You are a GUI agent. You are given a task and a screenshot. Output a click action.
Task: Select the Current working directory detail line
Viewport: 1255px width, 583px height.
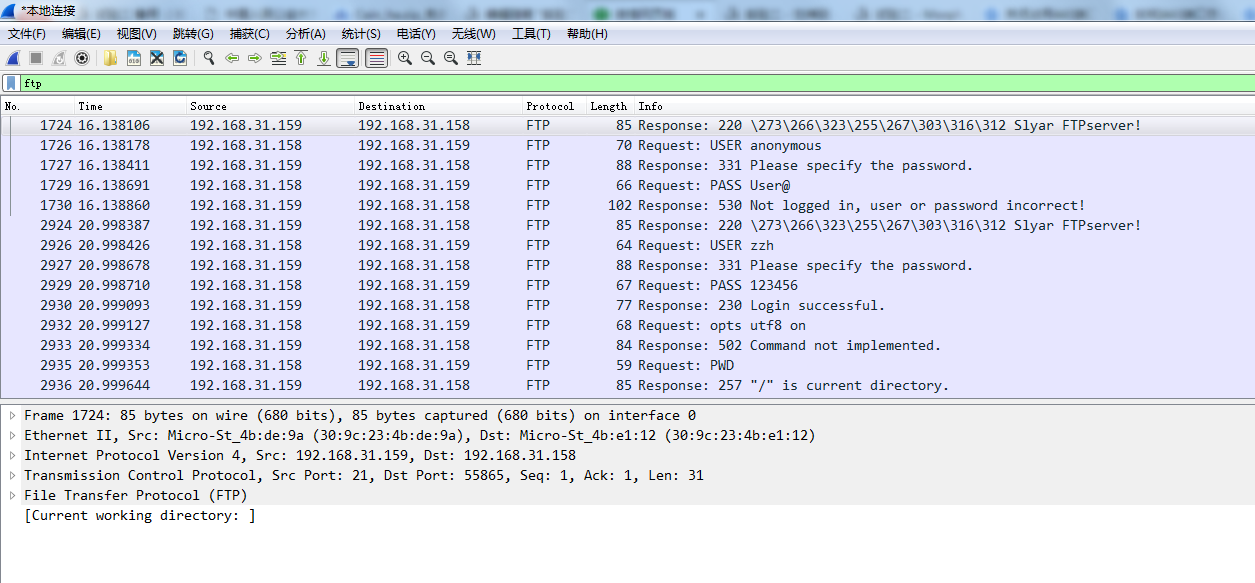140,515
